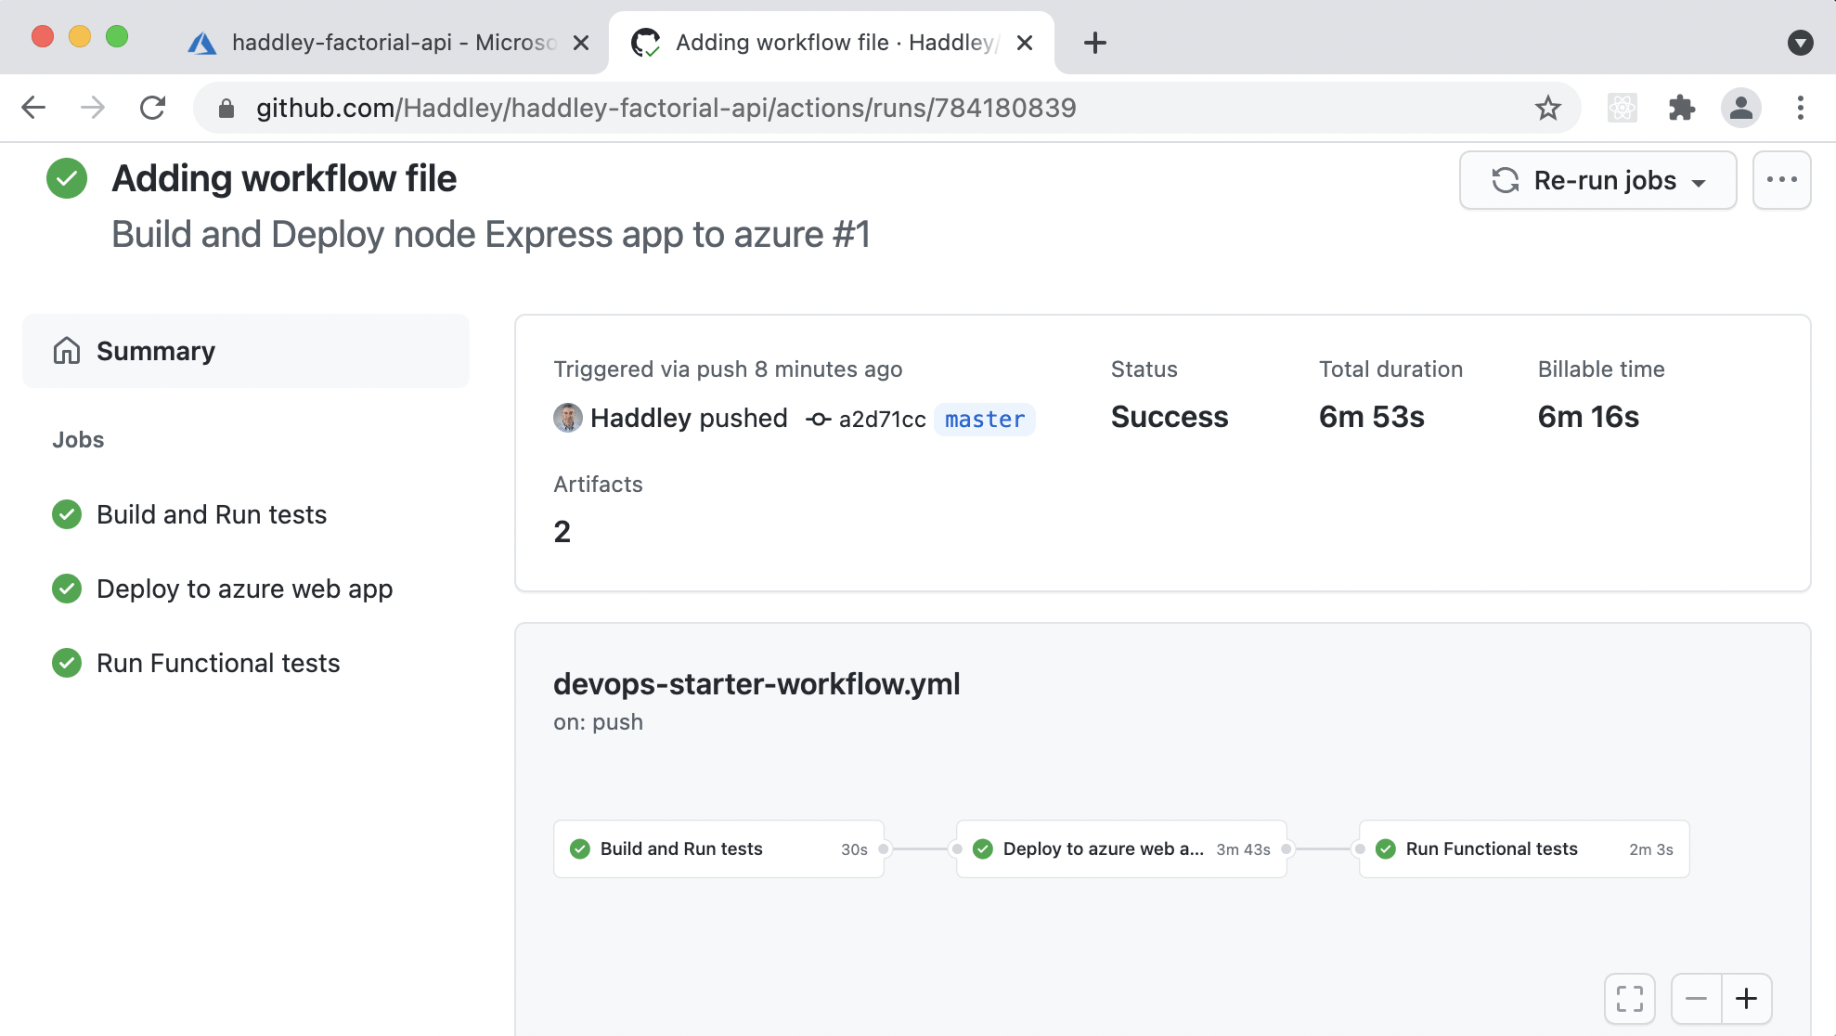Open the Deploy to azure web app job
The height and width of the screenshot is (1036, 1836).
244,589
